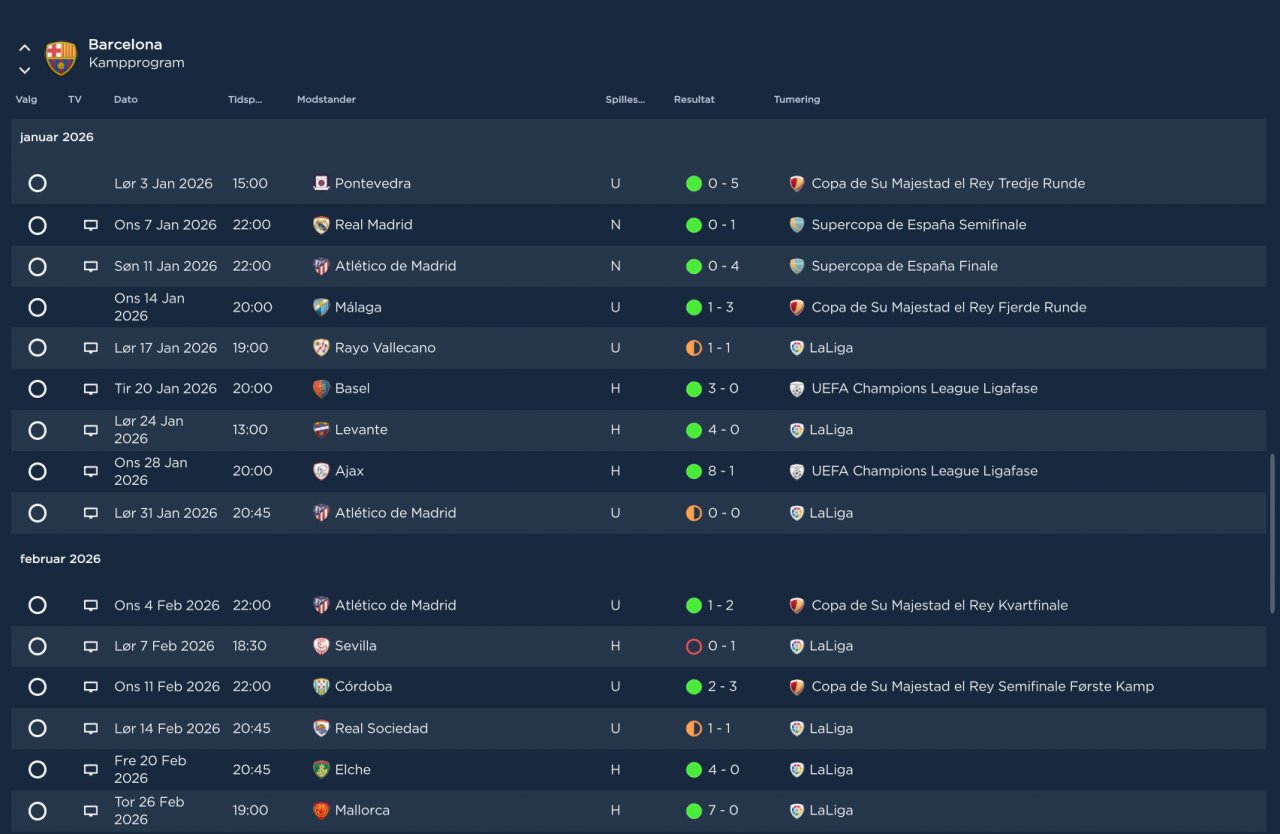Click the TV icon for the Elche match
Screen dimensions: 1280x834
91,770
